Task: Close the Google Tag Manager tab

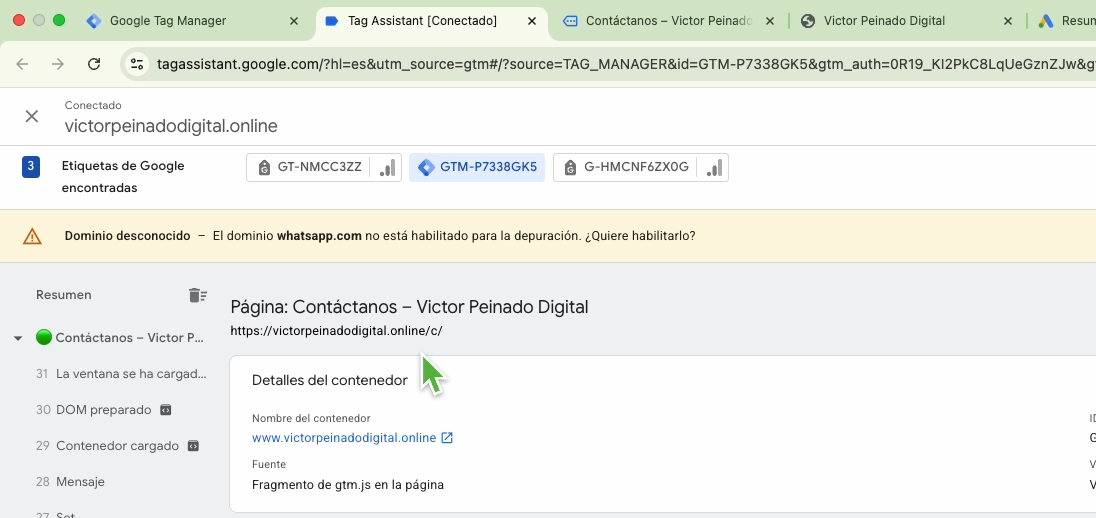Action: pos(294,21)
